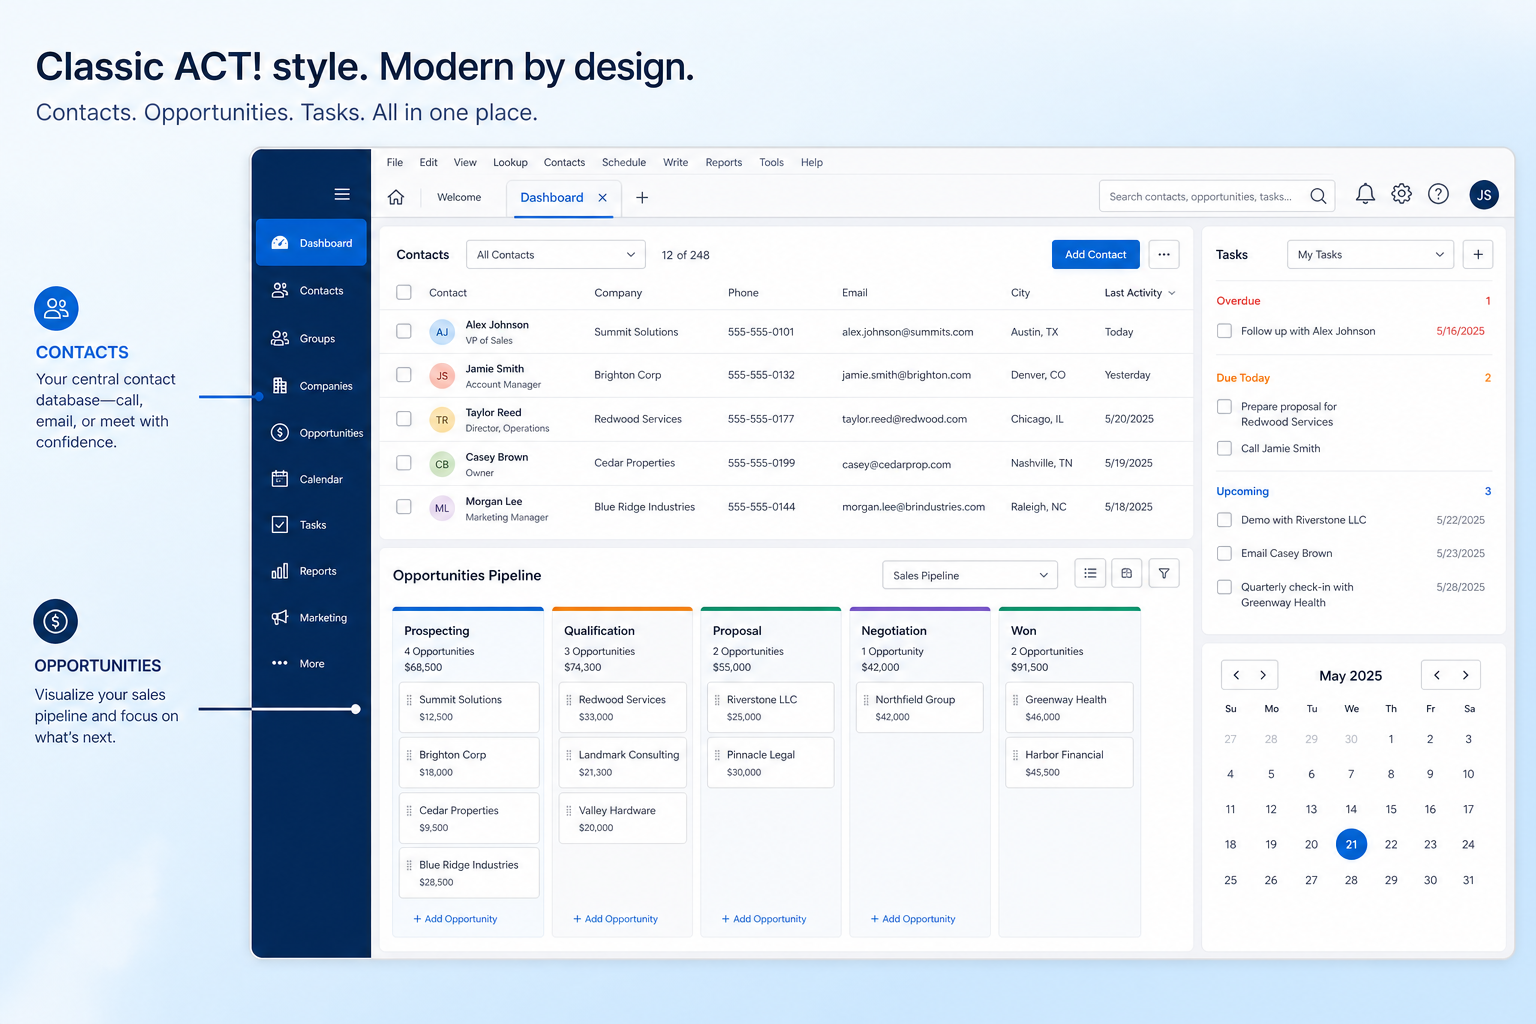Open Marketing in the sidebar

coord(311,618)
